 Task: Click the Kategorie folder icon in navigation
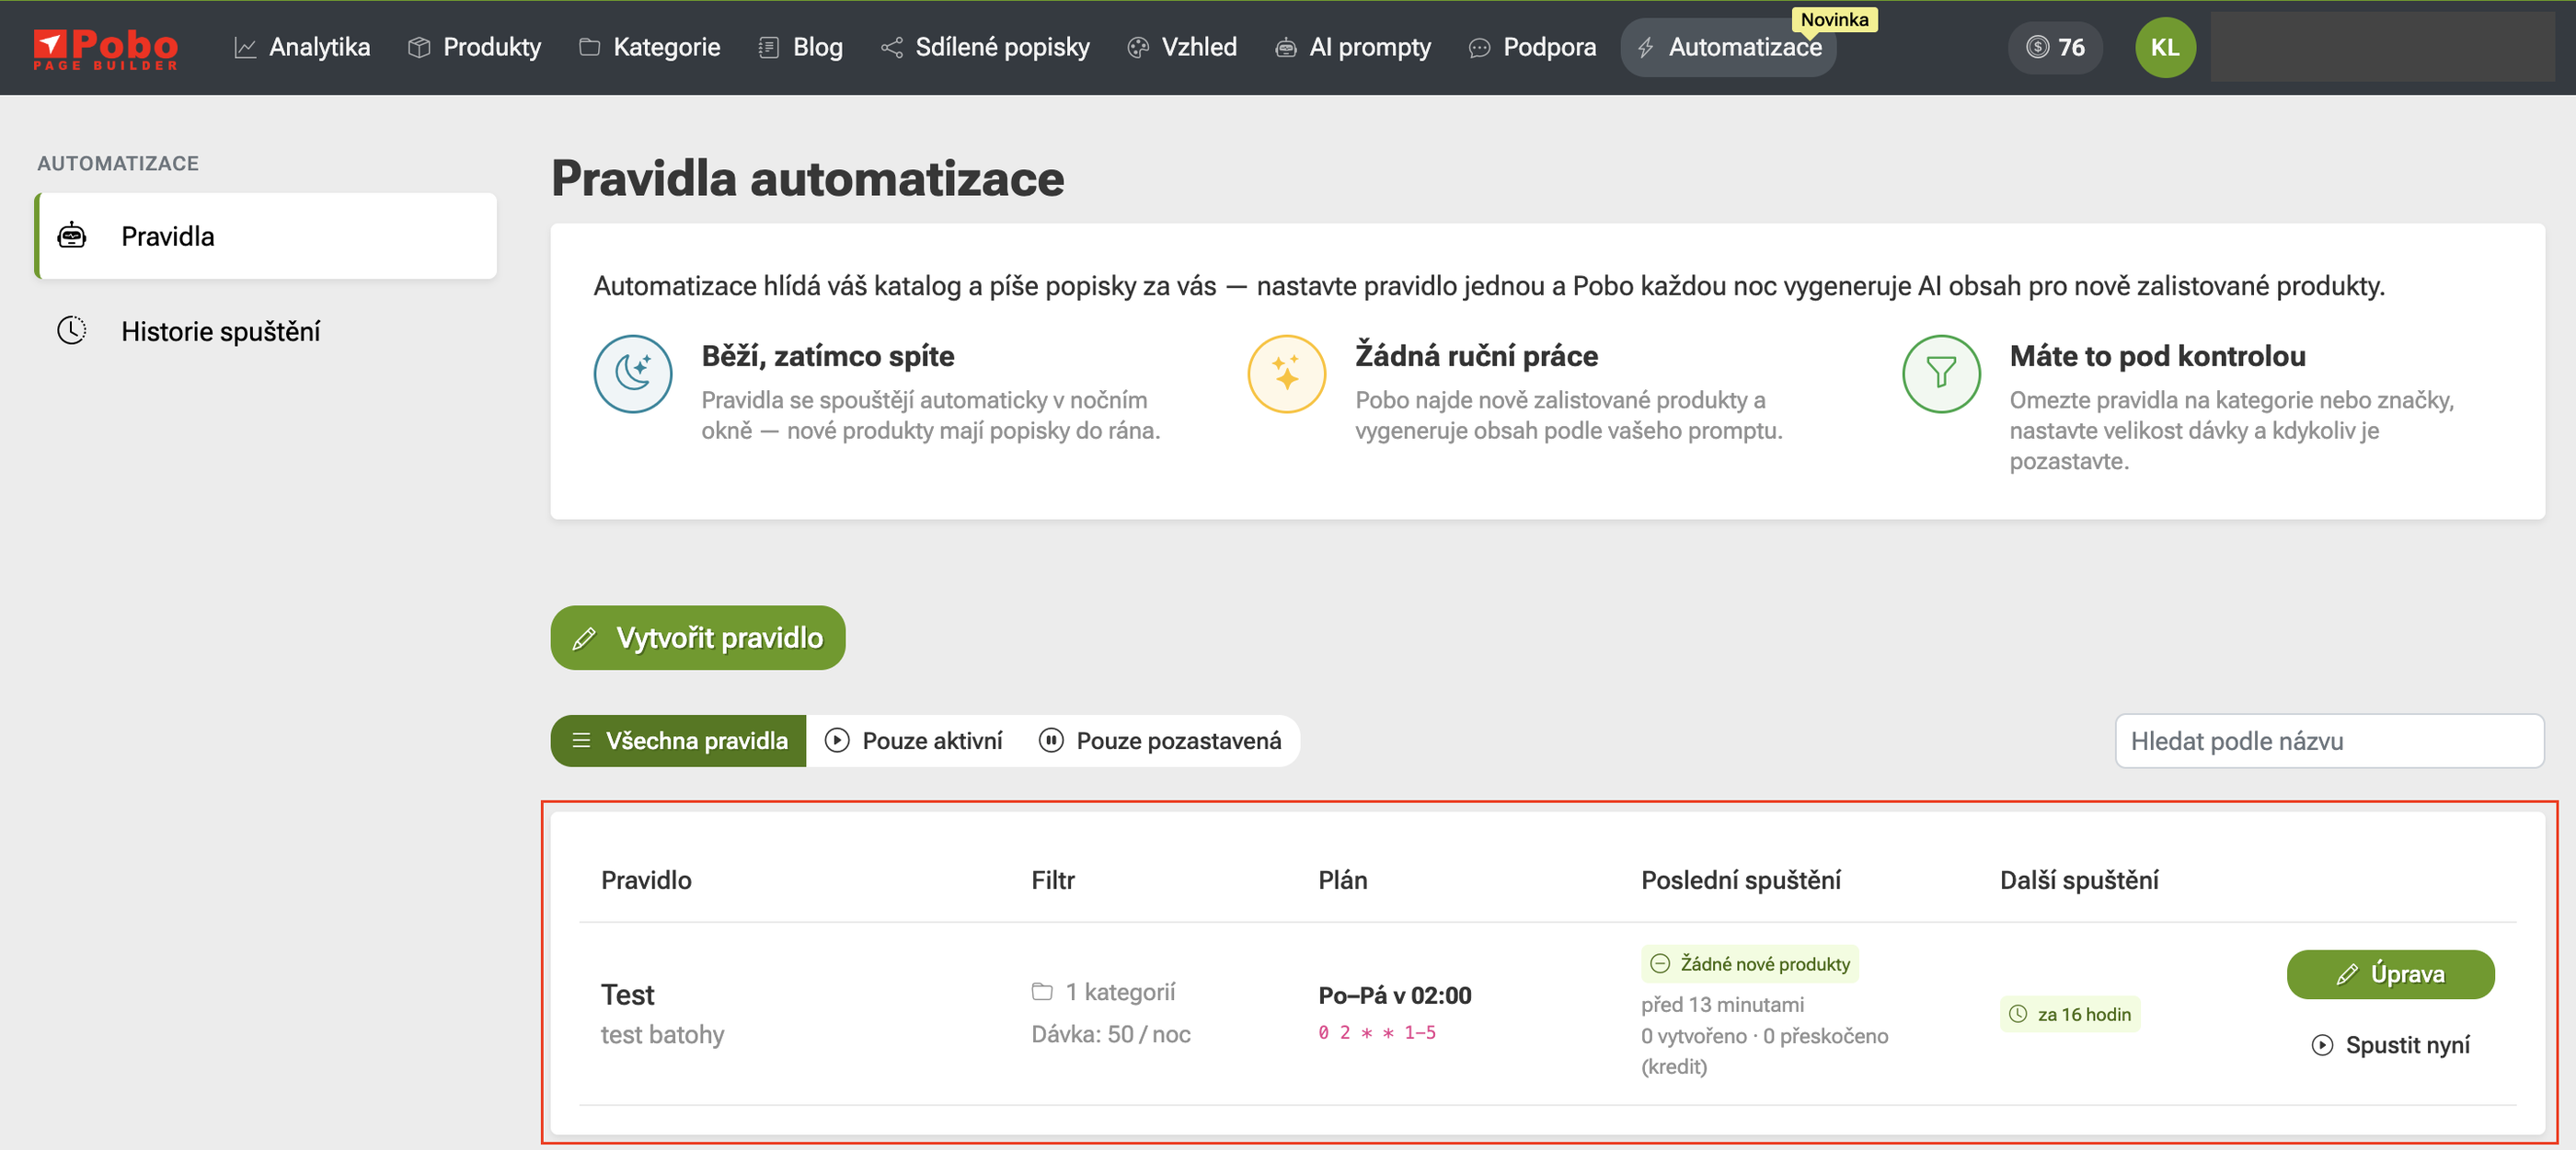click(x=589, y=47)
